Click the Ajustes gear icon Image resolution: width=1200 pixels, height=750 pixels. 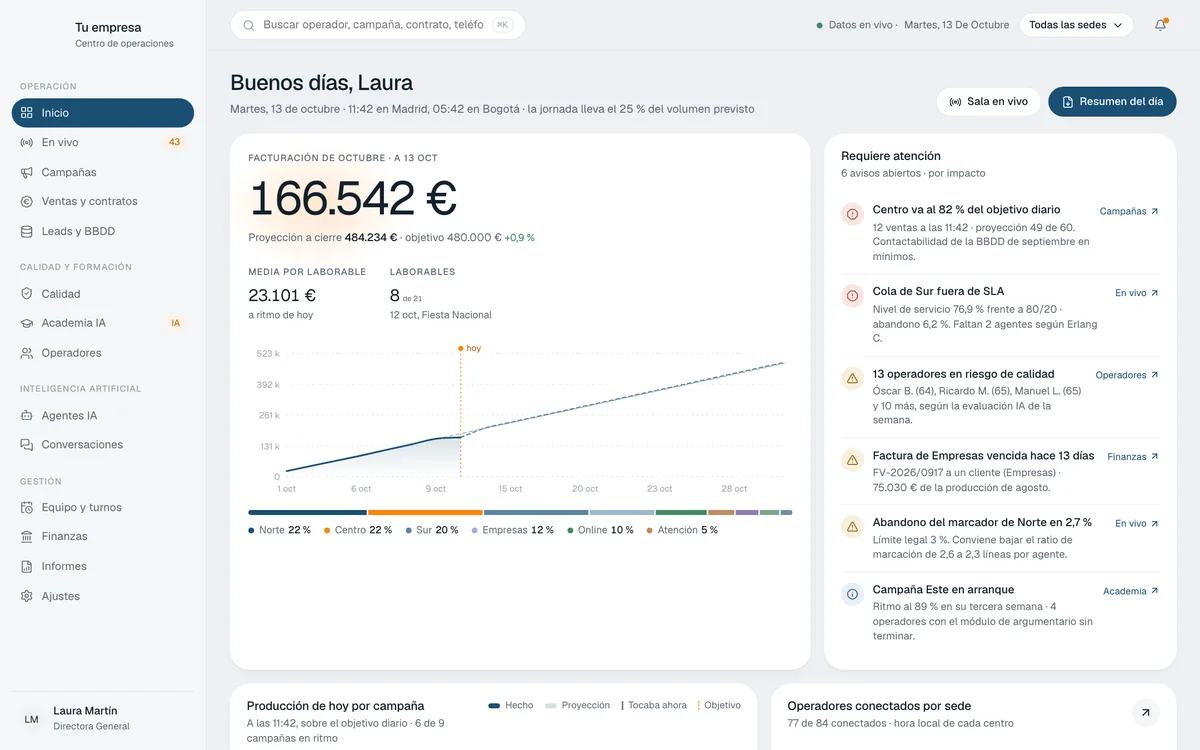27,596
